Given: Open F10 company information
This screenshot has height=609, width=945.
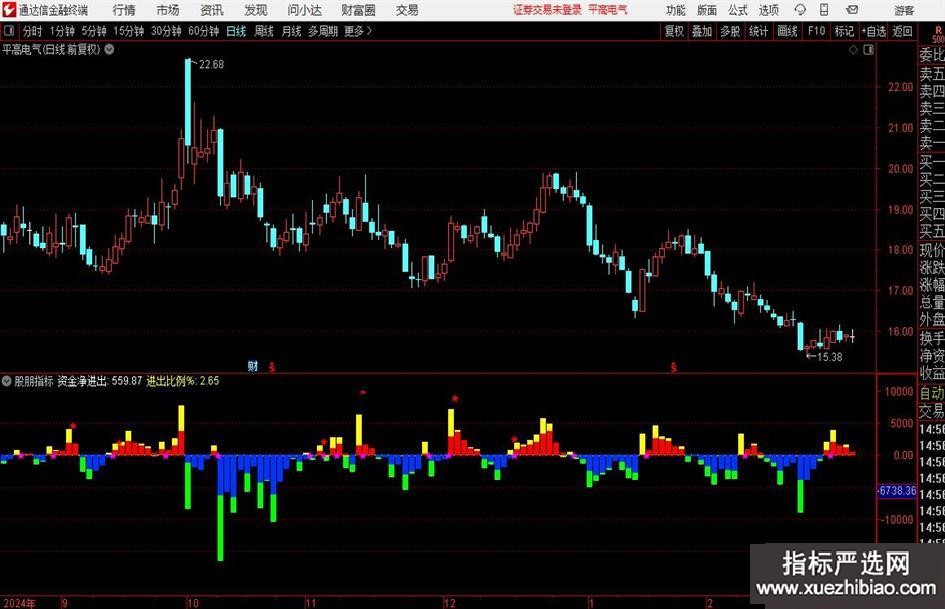Looking at the screenshot, I should click(816, 31).
